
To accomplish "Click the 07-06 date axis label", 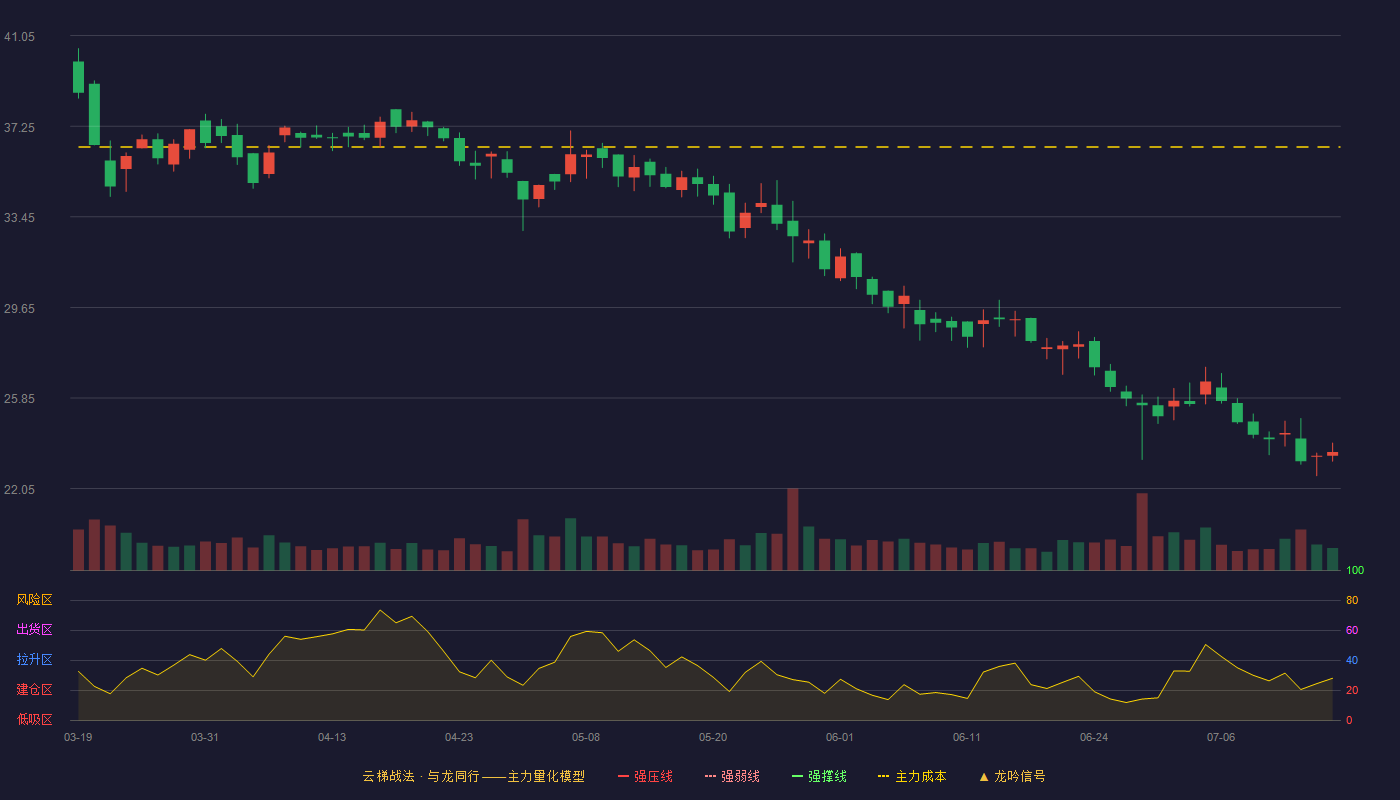I will (1221, 737).
